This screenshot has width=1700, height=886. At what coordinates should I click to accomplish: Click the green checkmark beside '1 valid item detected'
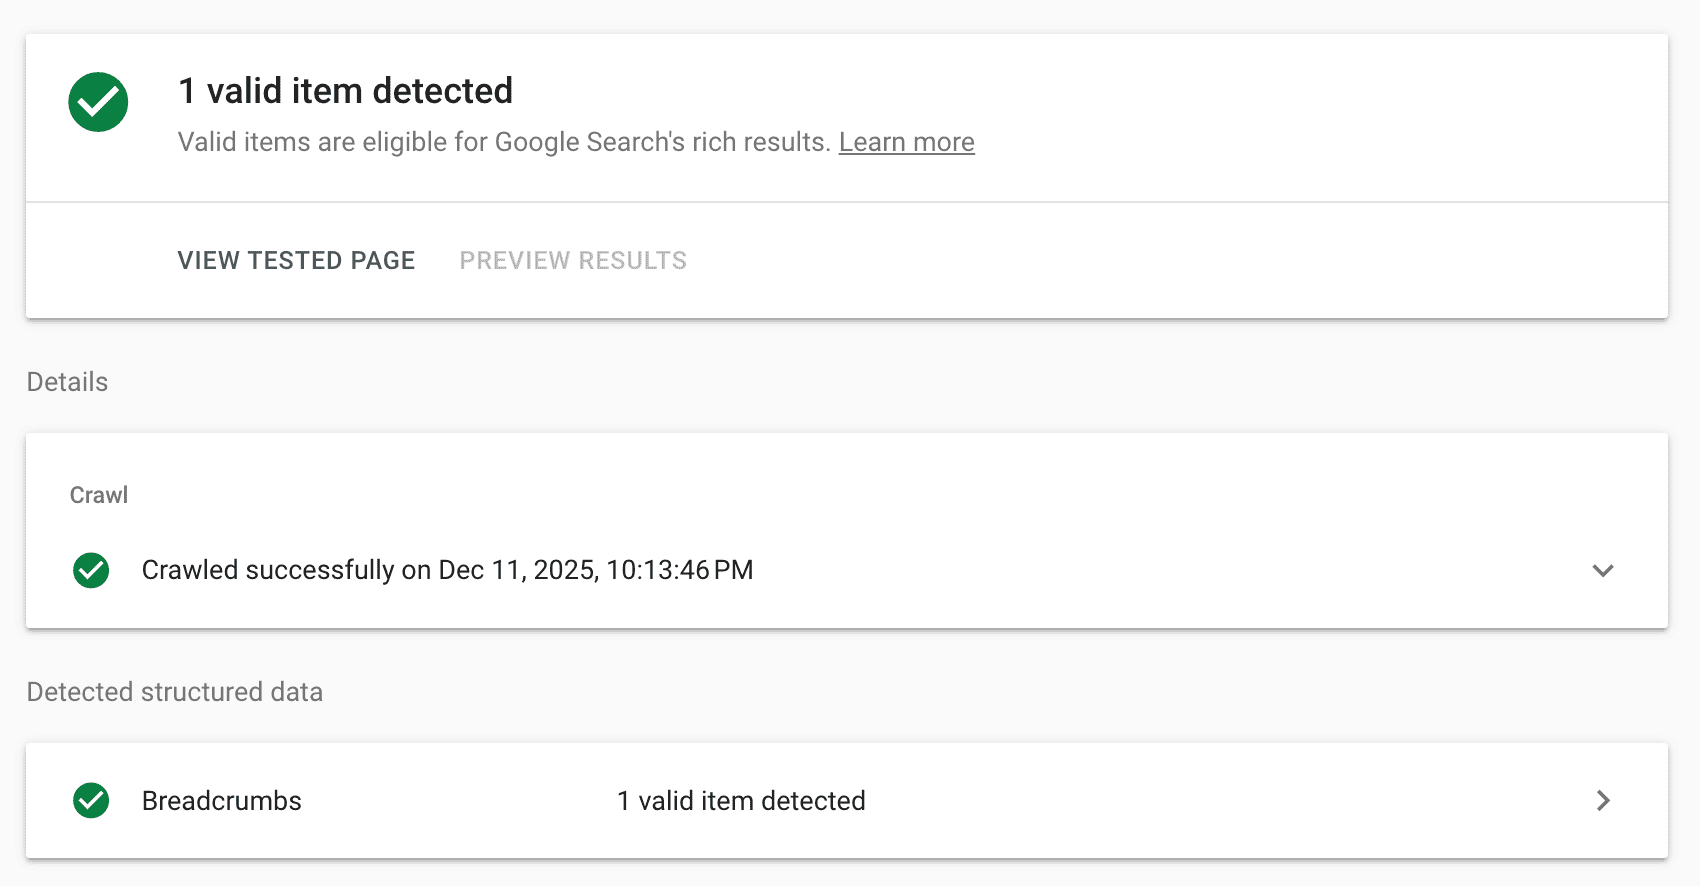pos(97,102)
